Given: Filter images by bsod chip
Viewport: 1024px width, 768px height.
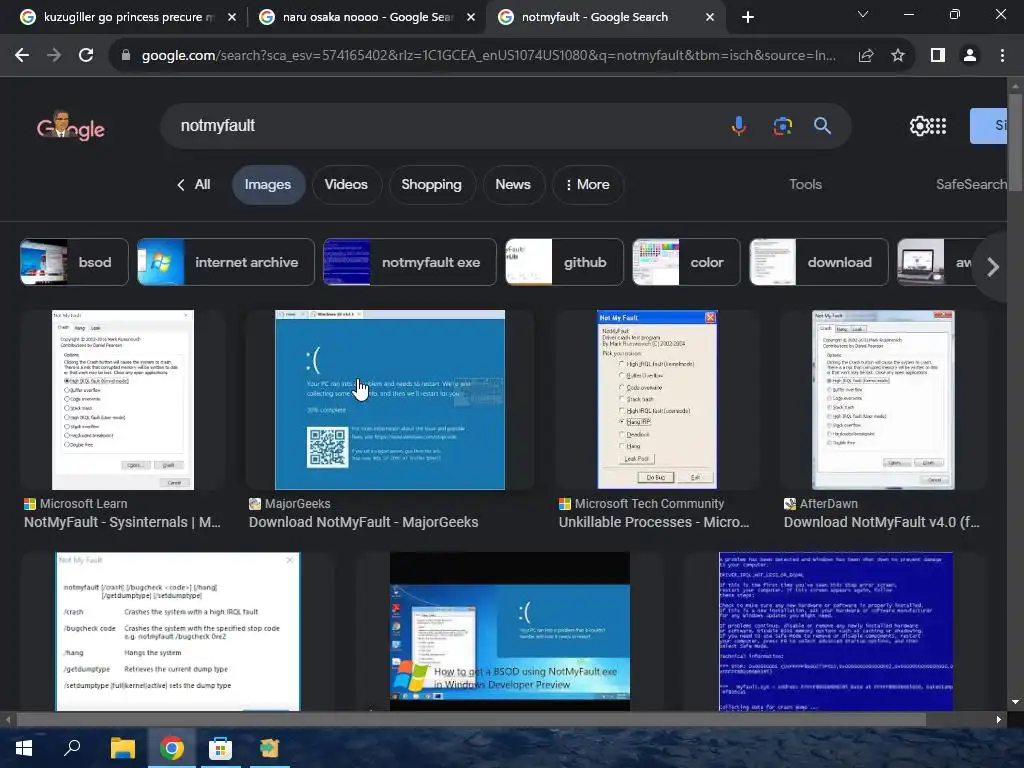Looking at the screenshot, I should pos(74,262).
